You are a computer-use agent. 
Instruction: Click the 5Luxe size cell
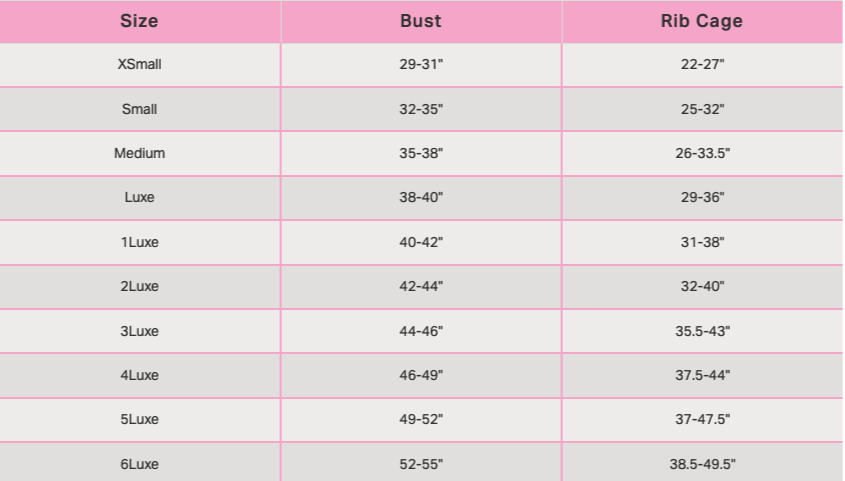point(139,420)
